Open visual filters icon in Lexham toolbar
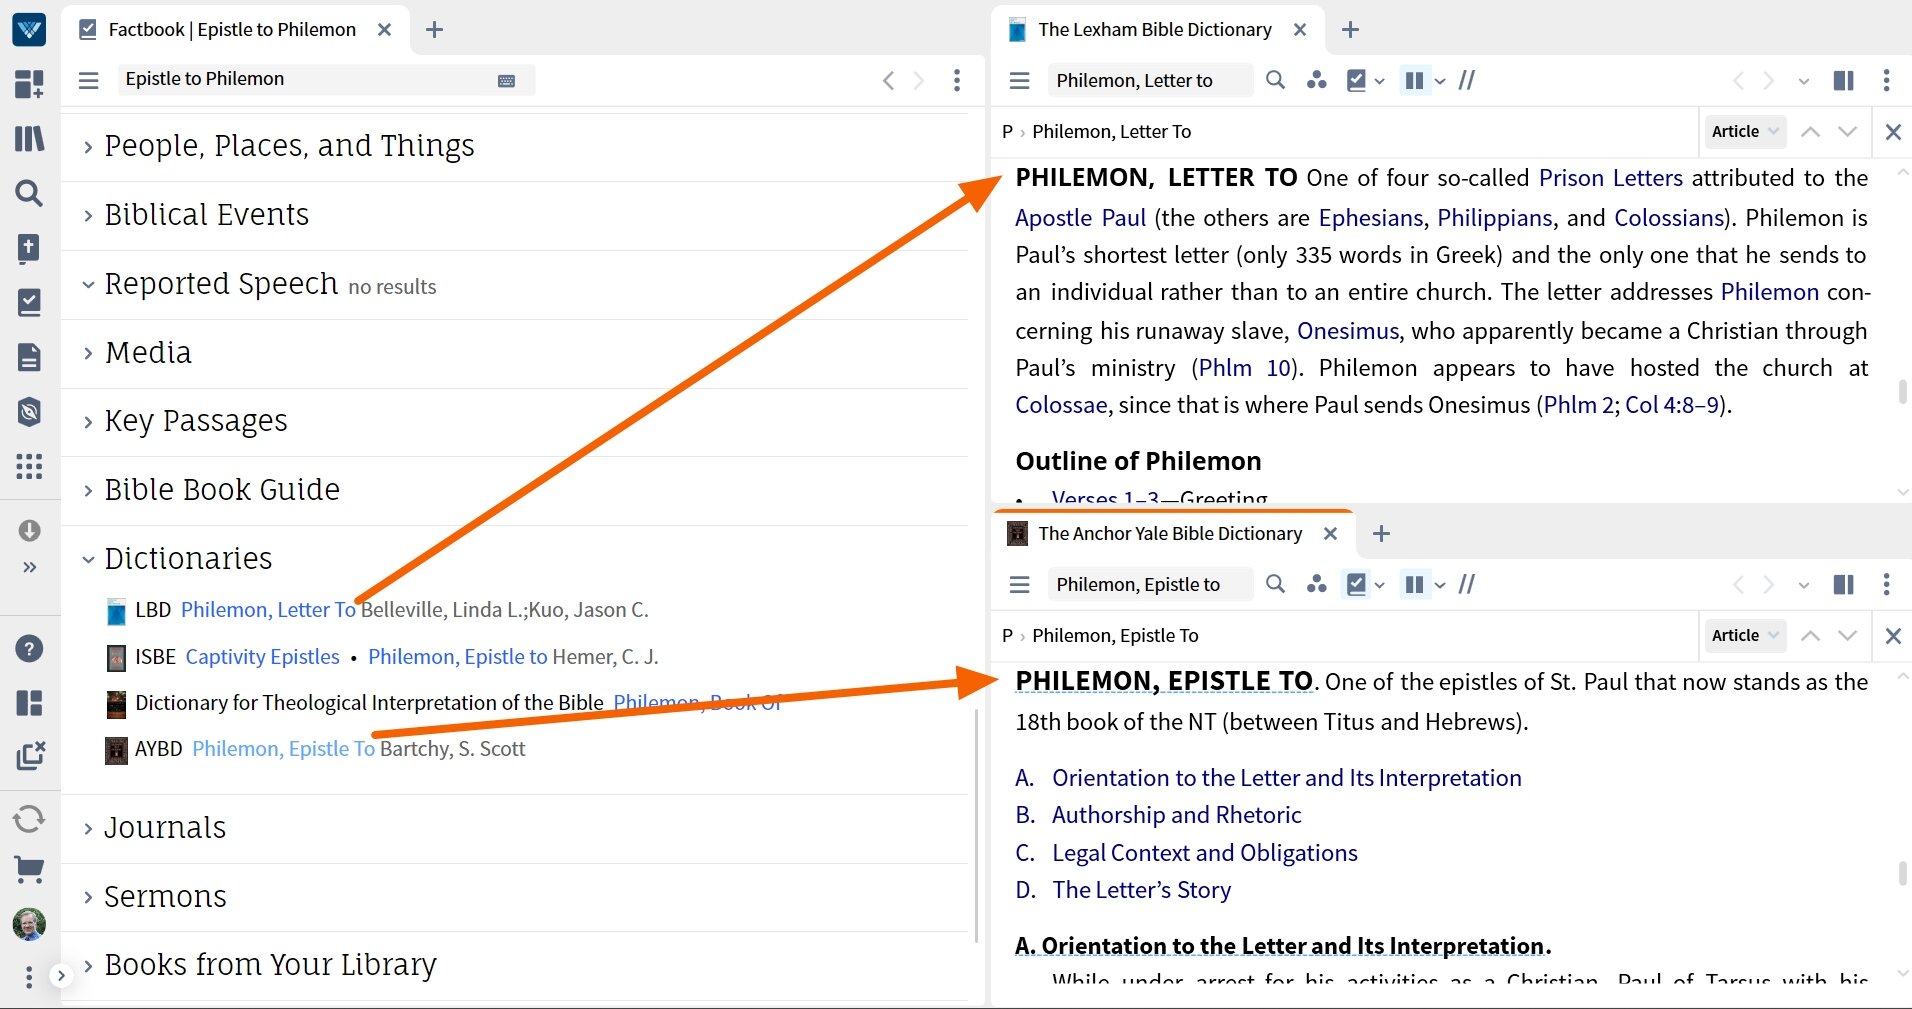The width and height of the screenshot is (1912, 1009). tap(1317, 80)
